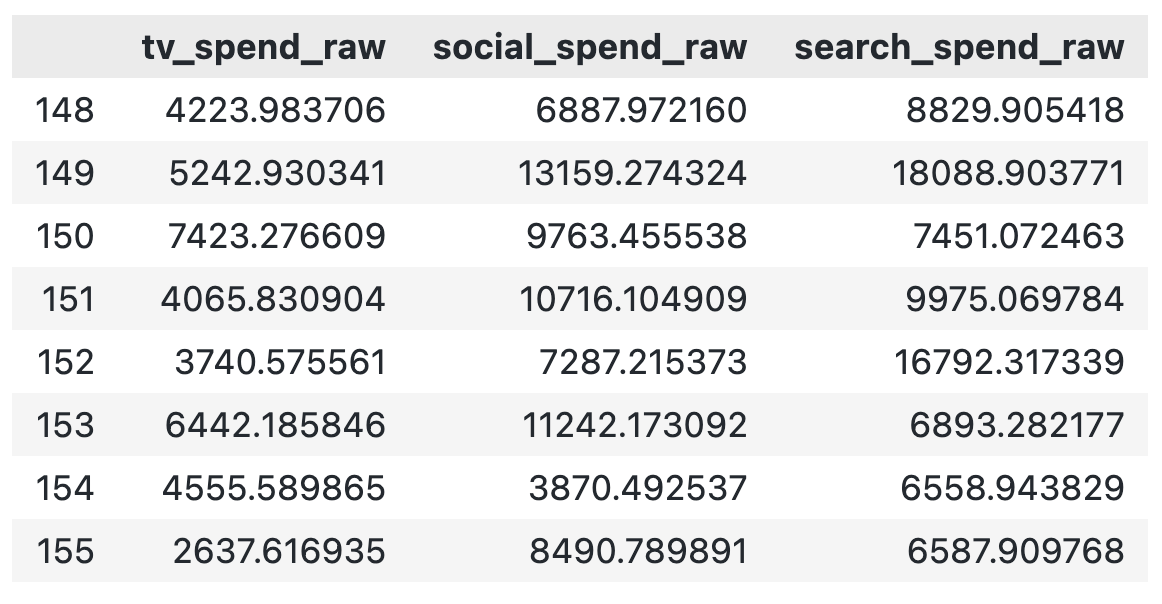The height and width of the screenshot is (604, 1162).
Task: Select row index 153
Action: click(64, 425)
